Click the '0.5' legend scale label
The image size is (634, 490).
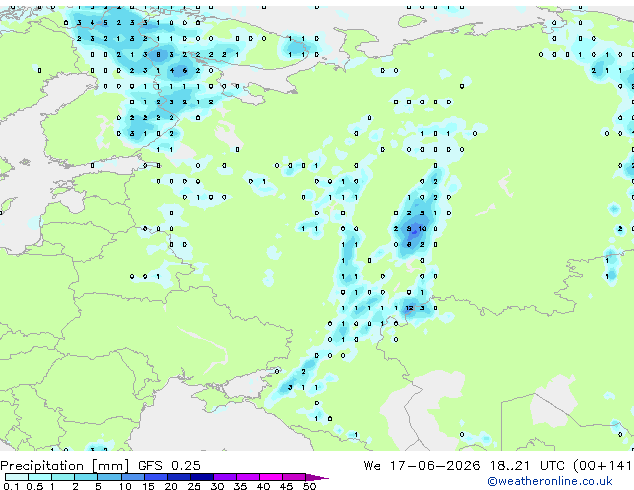pyautogui.click(x=34, y=486)
